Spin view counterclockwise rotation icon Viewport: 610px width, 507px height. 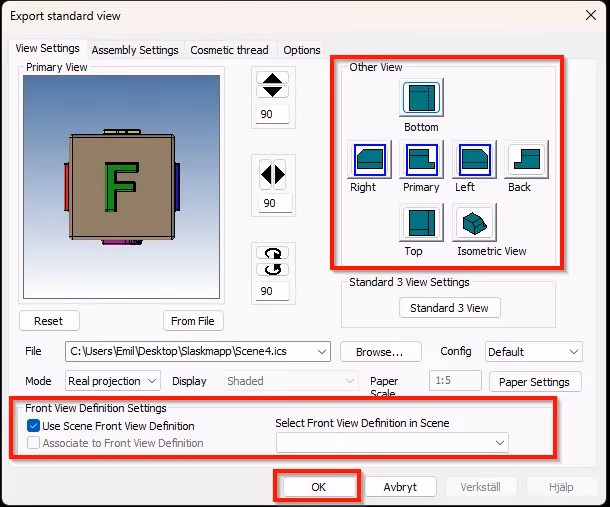(x=272, y=269)
